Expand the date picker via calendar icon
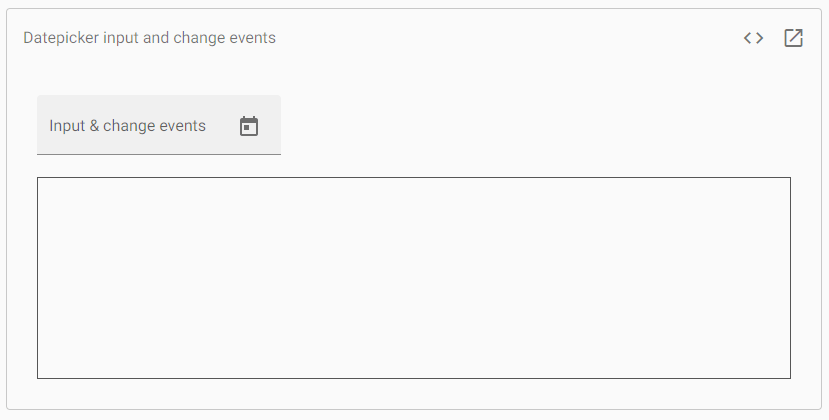This screenshot has height=420, width=829. [x=248, y=126]
